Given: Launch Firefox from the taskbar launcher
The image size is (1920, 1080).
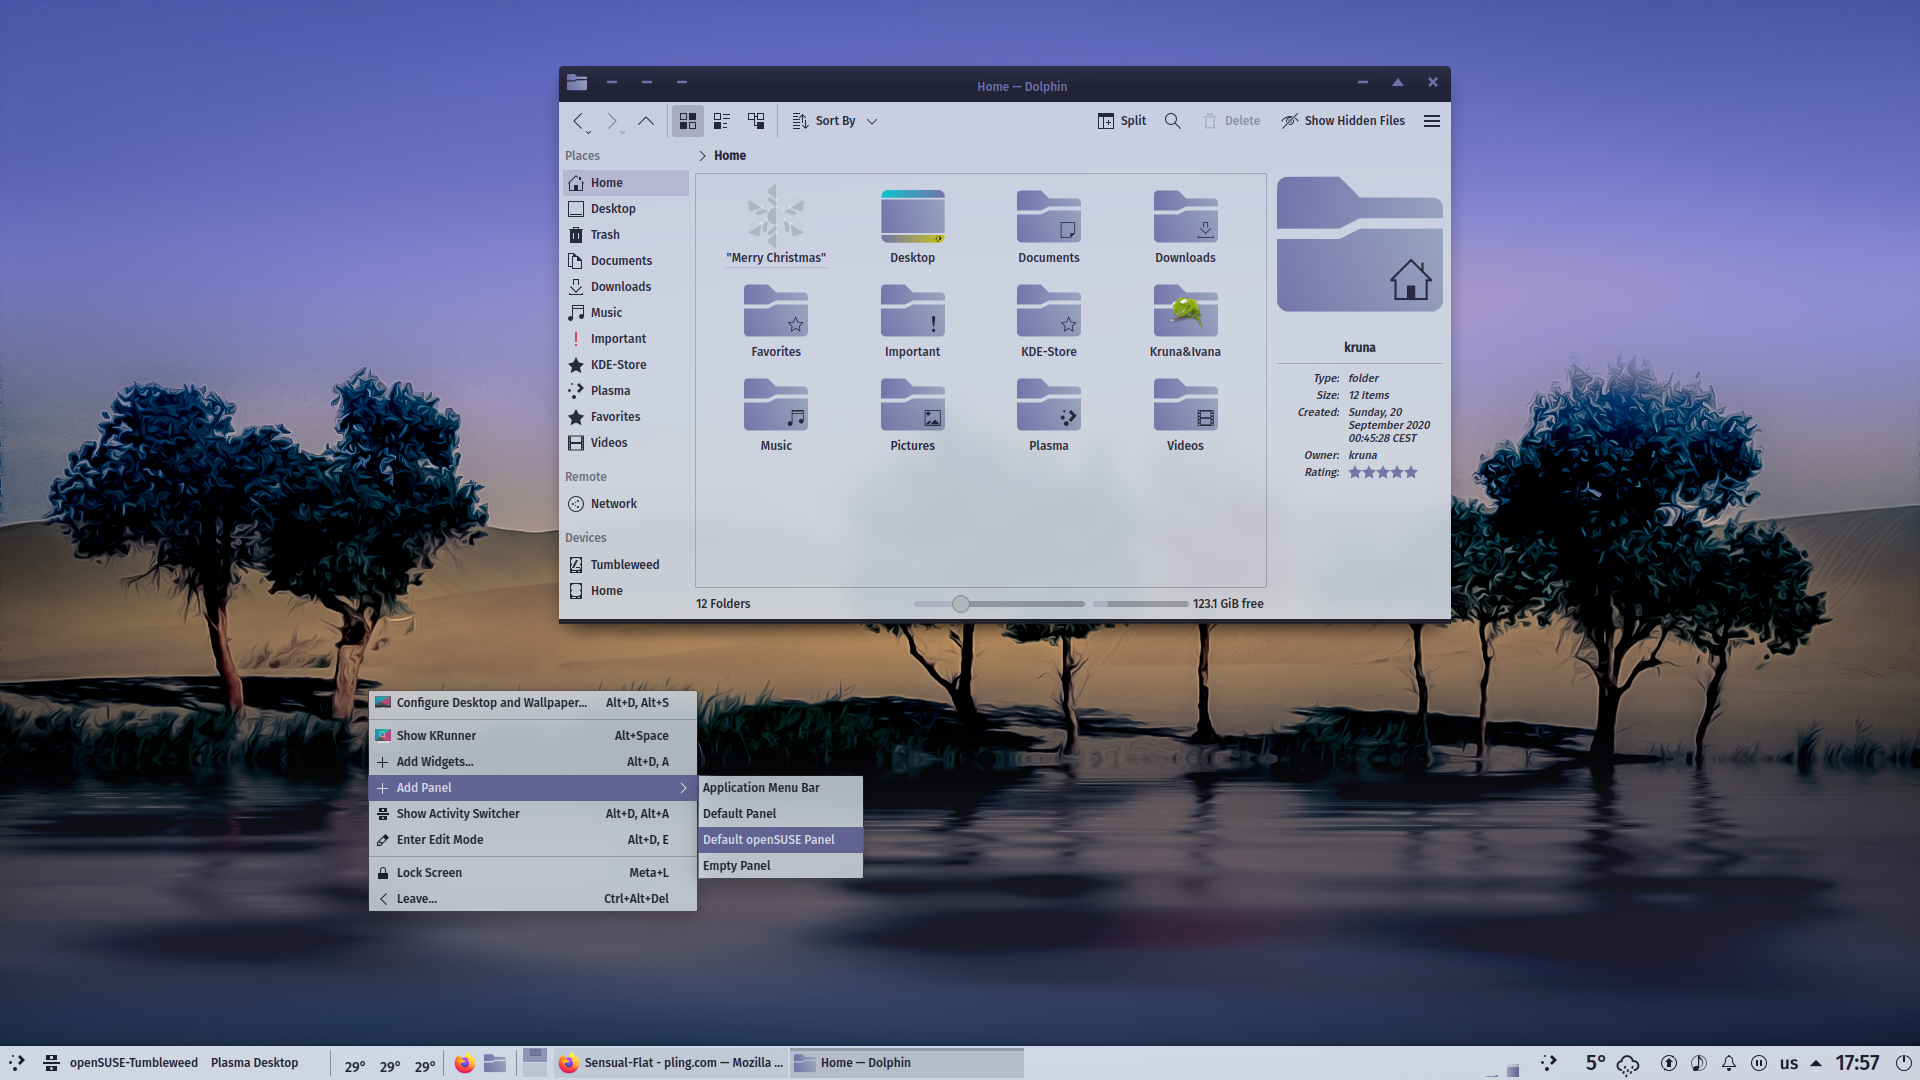Looking at the screenshot, I should pyautogui.click(x=464, y=1063).
